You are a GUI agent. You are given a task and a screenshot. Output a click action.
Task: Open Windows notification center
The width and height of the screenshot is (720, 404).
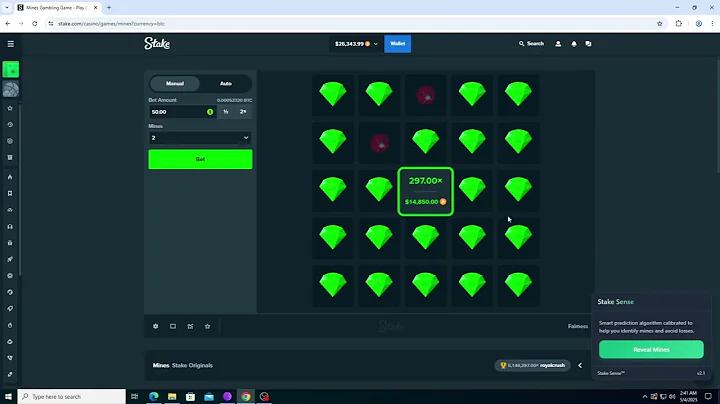point(708,396)
